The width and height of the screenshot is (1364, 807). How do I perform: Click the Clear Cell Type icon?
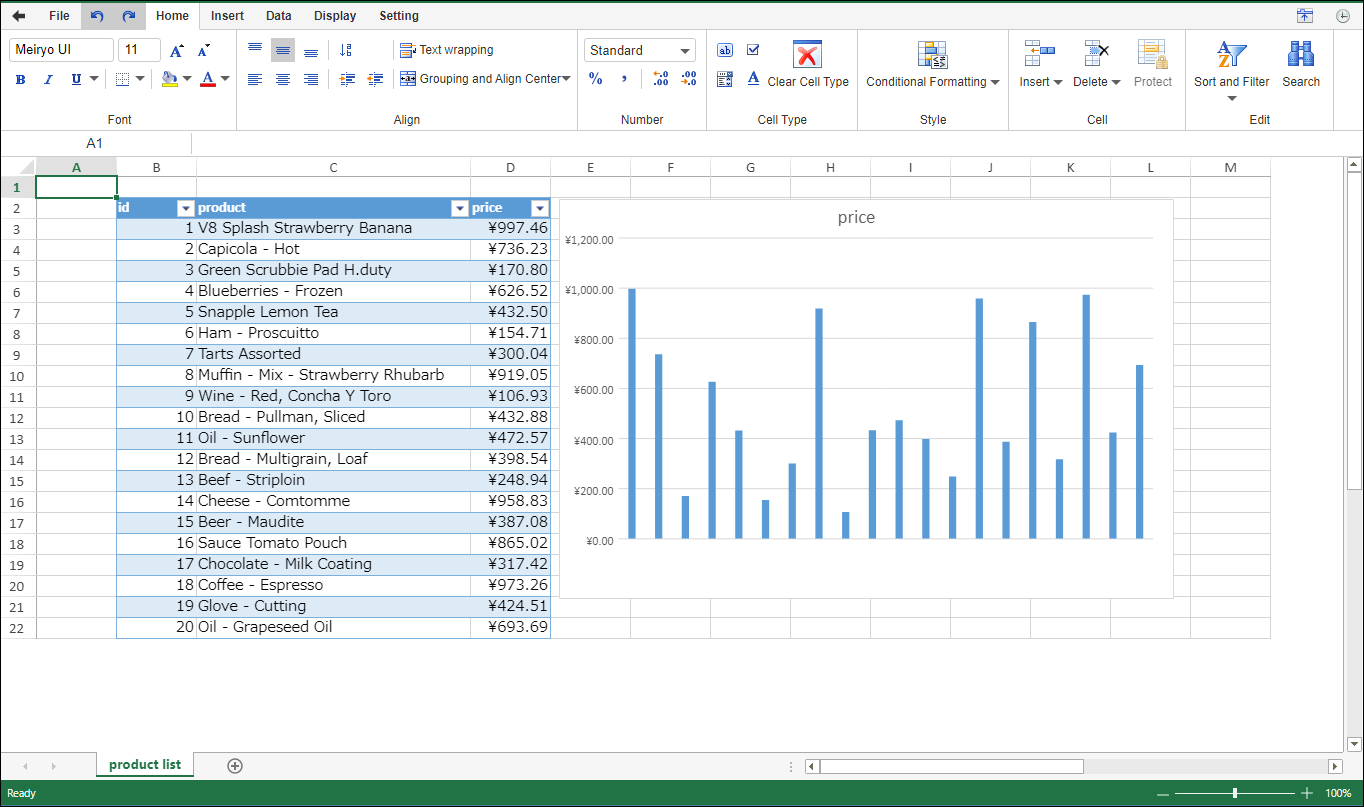click(807, 54)
